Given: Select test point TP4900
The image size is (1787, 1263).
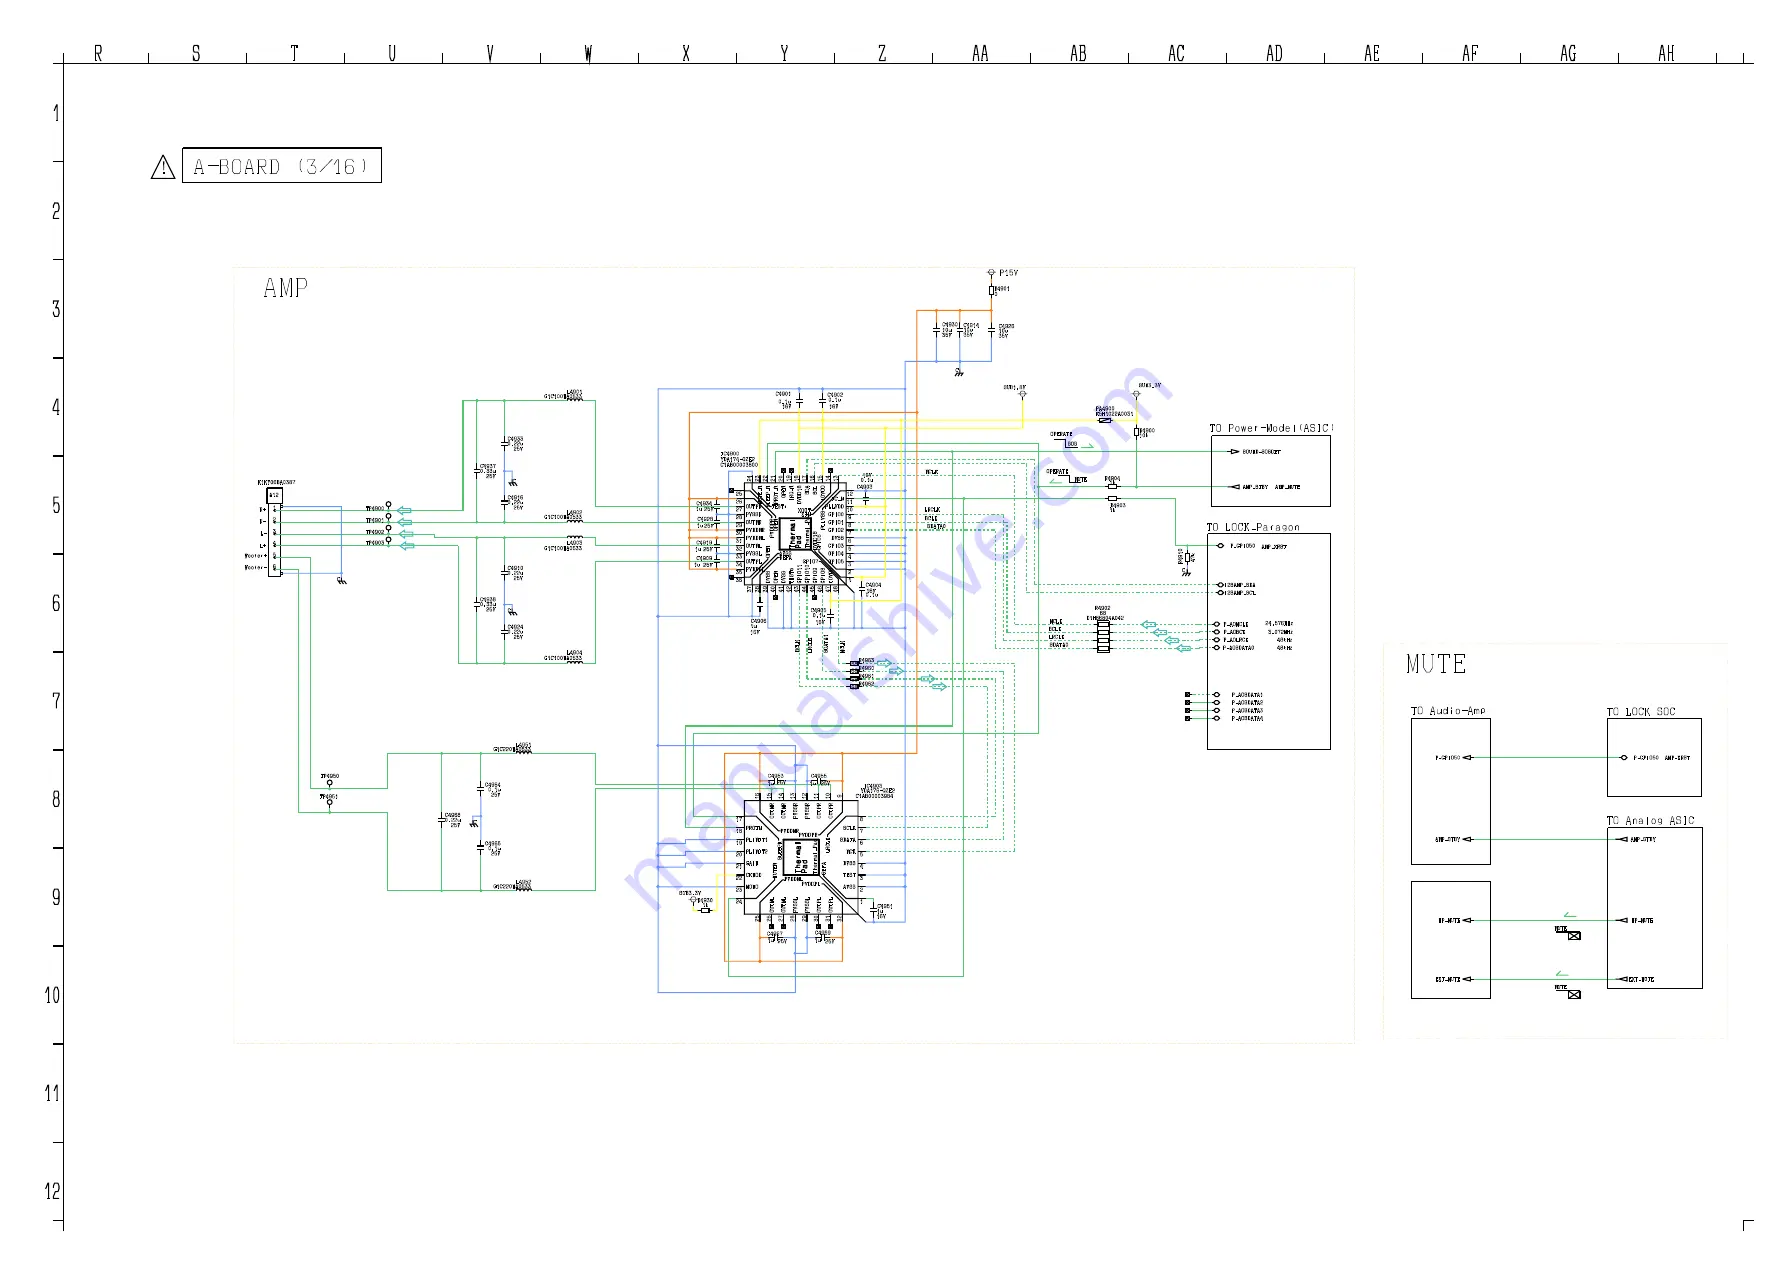Looking at the screenshot, I should tap(389, 507).
